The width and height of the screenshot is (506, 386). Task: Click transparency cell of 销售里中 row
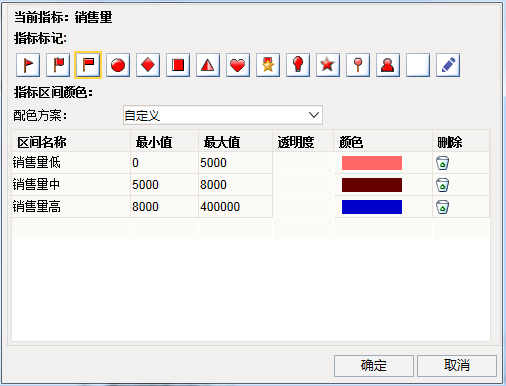click(x=303, y=185)
